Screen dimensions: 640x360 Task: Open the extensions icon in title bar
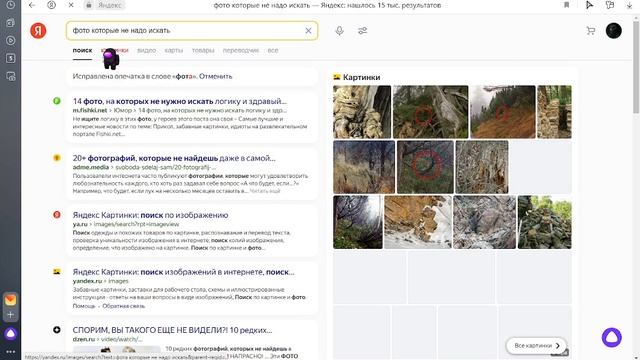[610, 5]
